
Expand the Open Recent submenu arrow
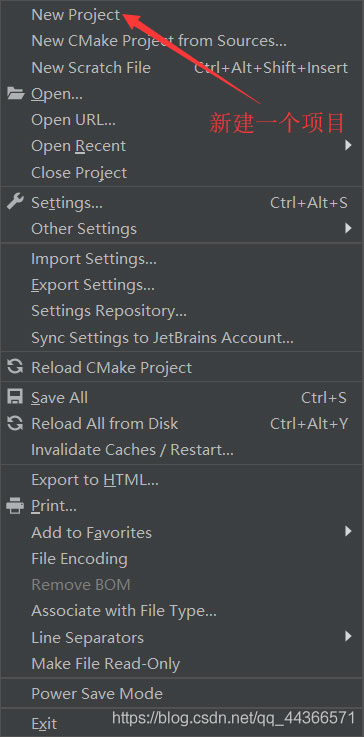(348, 145)
